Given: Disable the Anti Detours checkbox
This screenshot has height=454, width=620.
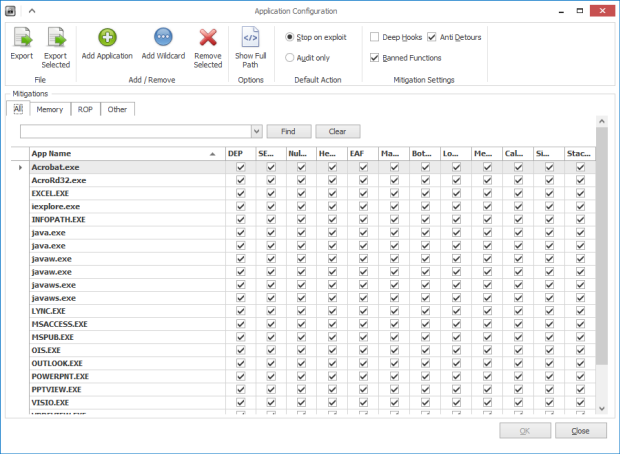Looking at the screenshot, I should [432, 37].
